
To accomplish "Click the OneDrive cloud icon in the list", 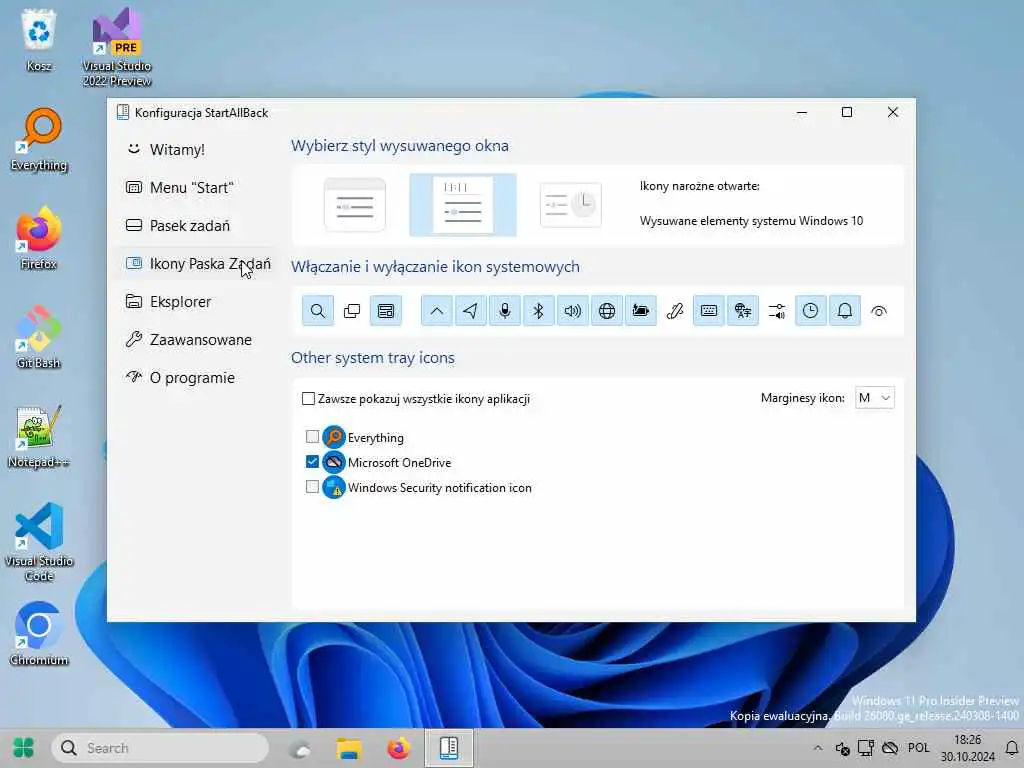I will [x=334, y=462].
